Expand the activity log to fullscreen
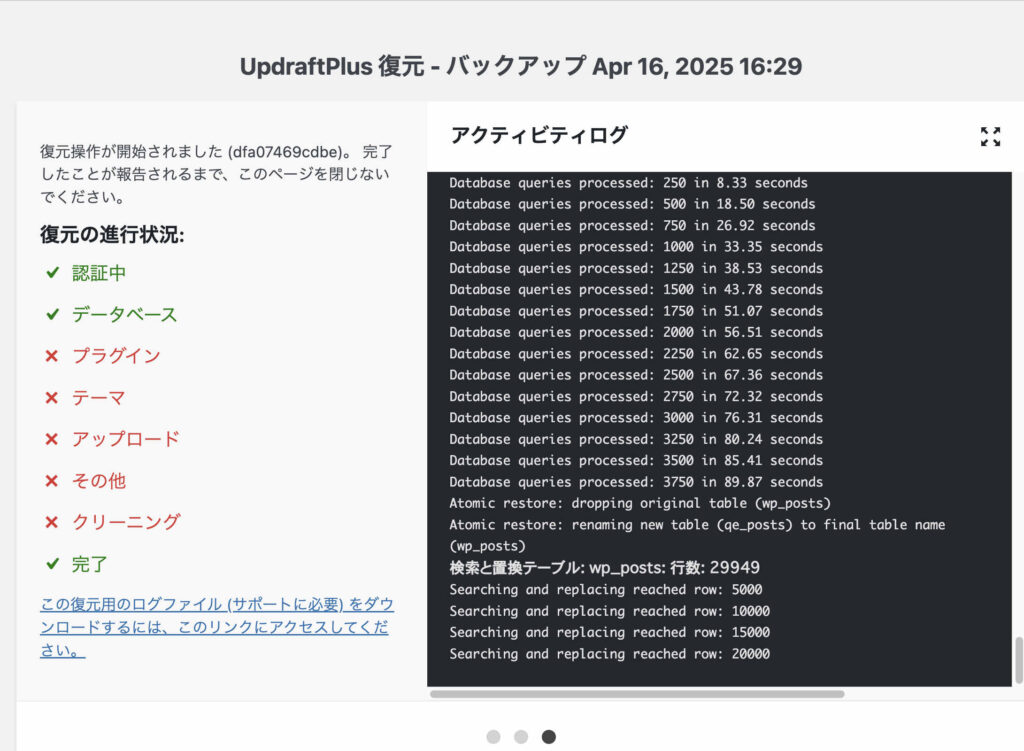The image size is (1024, 751). coord(990,136)
